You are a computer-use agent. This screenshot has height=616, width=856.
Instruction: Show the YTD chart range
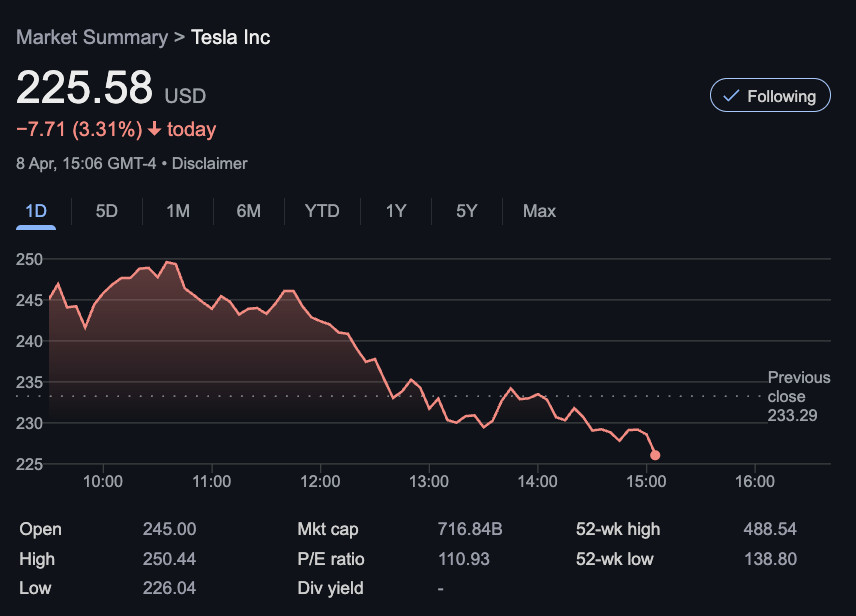[x=322, y=211]
